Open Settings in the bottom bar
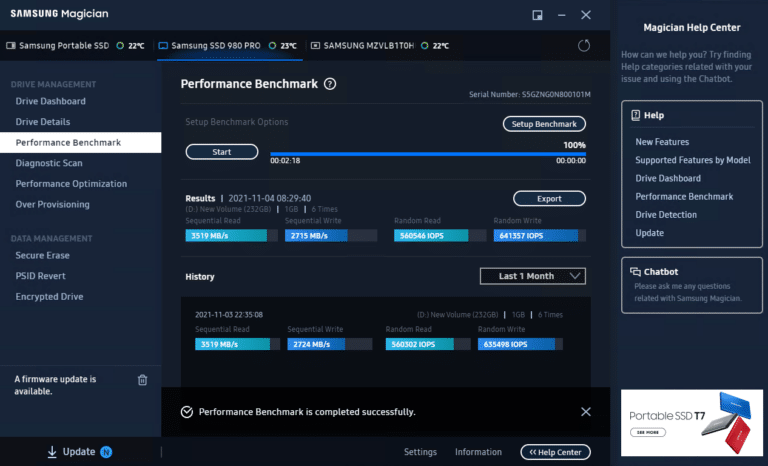Viewport: 768px width, 466px height. (420, 452)
